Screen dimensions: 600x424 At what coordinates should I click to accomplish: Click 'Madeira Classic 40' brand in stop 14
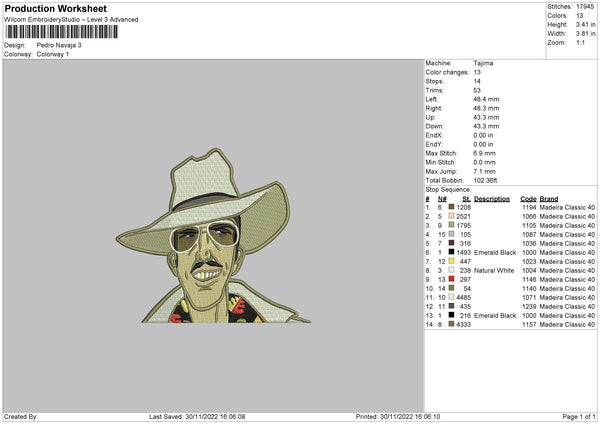(567, 325)
